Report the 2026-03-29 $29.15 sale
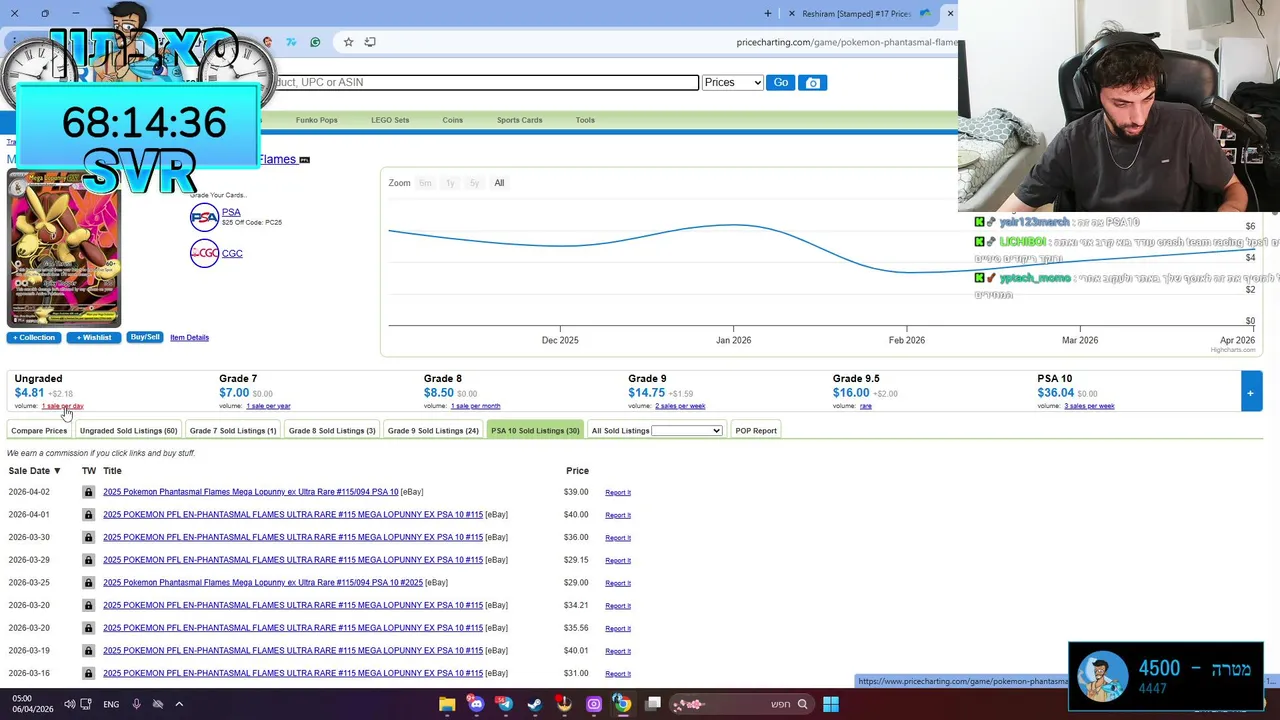1280x720 pixels. click(618, 560)
